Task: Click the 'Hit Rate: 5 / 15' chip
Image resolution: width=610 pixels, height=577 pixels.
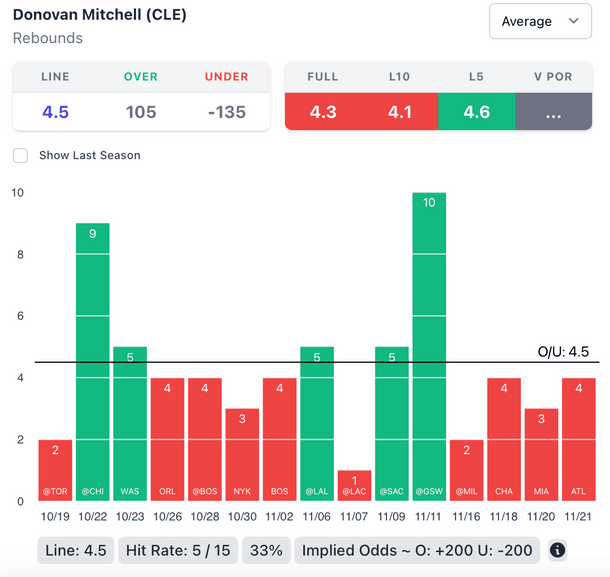Action: click(x=178, y=550)
